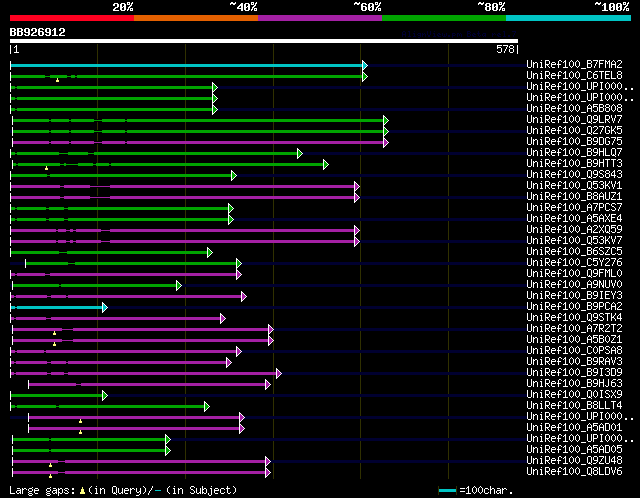
Task: Click the arrowhead at the end of the B8LLT4 bar
Action: coord(207,407)
